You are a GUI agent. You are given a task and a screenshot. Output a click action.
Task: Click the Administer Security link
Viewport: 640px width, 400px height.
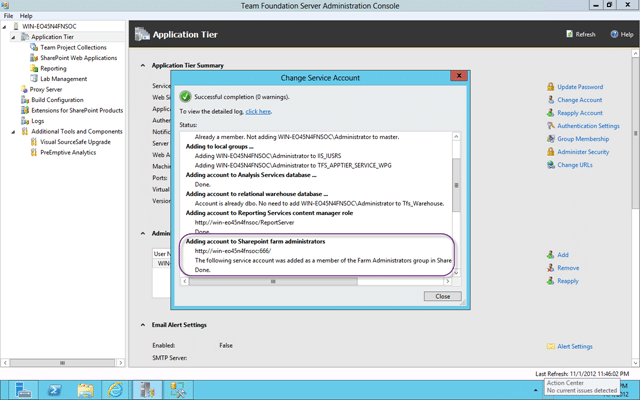583,152
